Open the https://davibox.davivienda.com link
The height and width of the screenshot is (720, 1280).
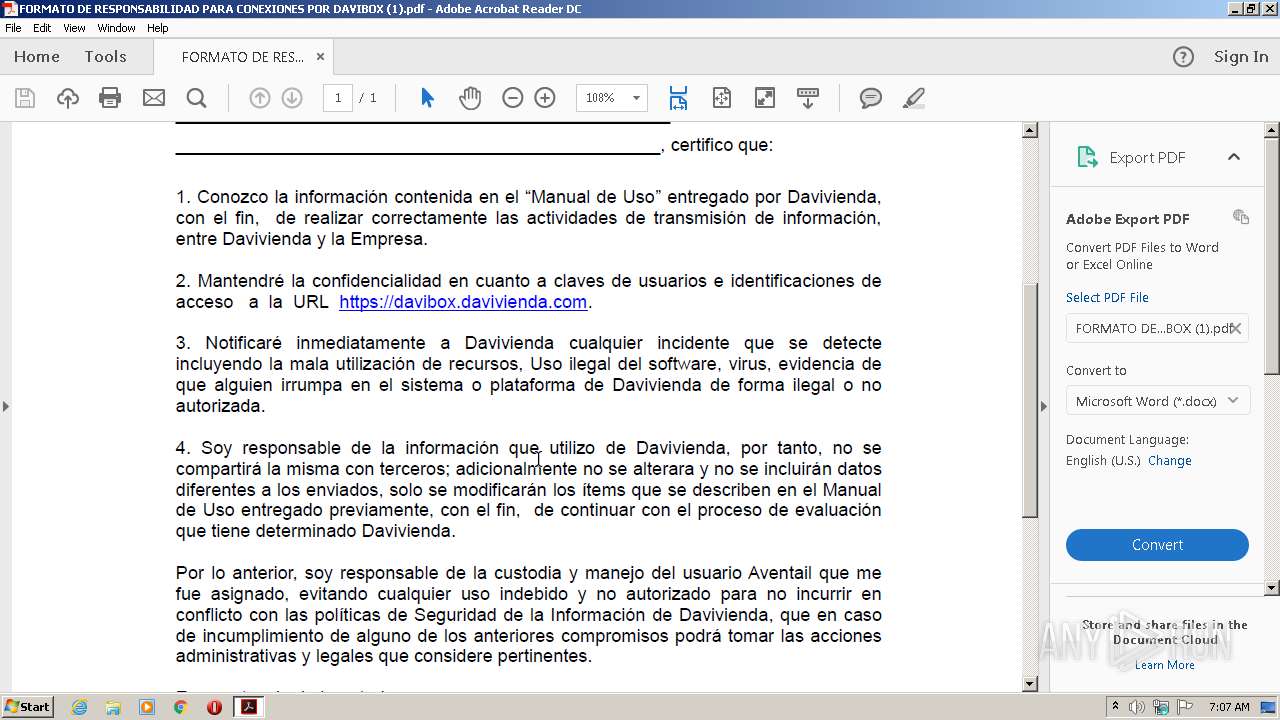[463, 302]
